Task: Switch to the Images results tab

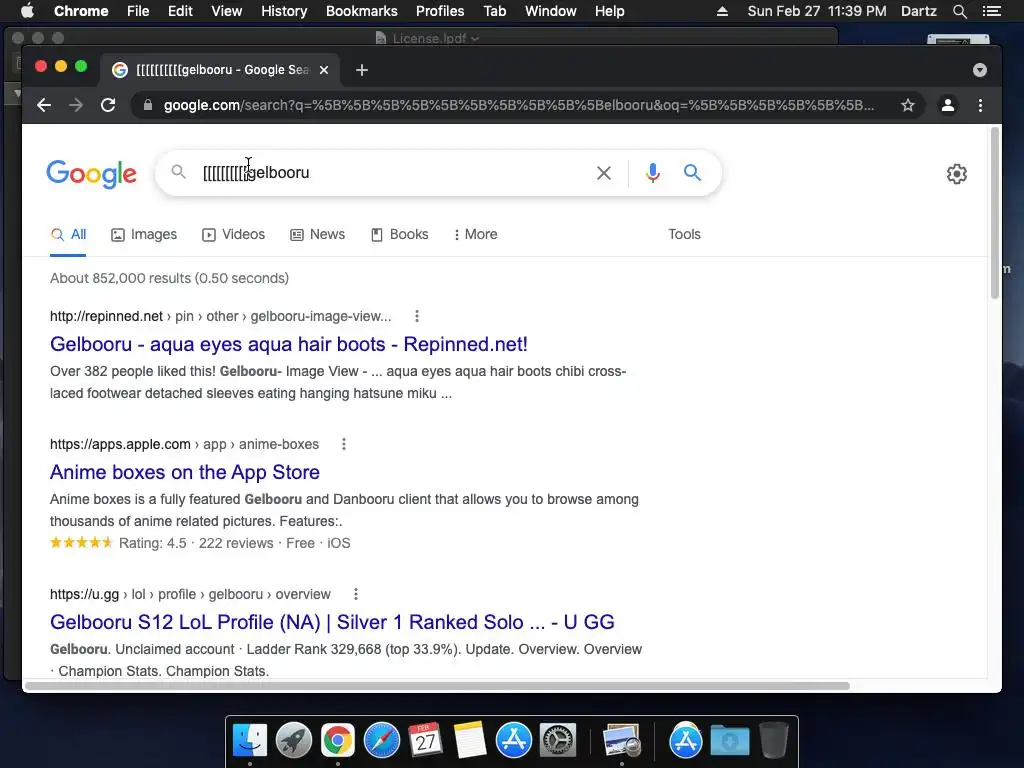Action: [144, 234]
